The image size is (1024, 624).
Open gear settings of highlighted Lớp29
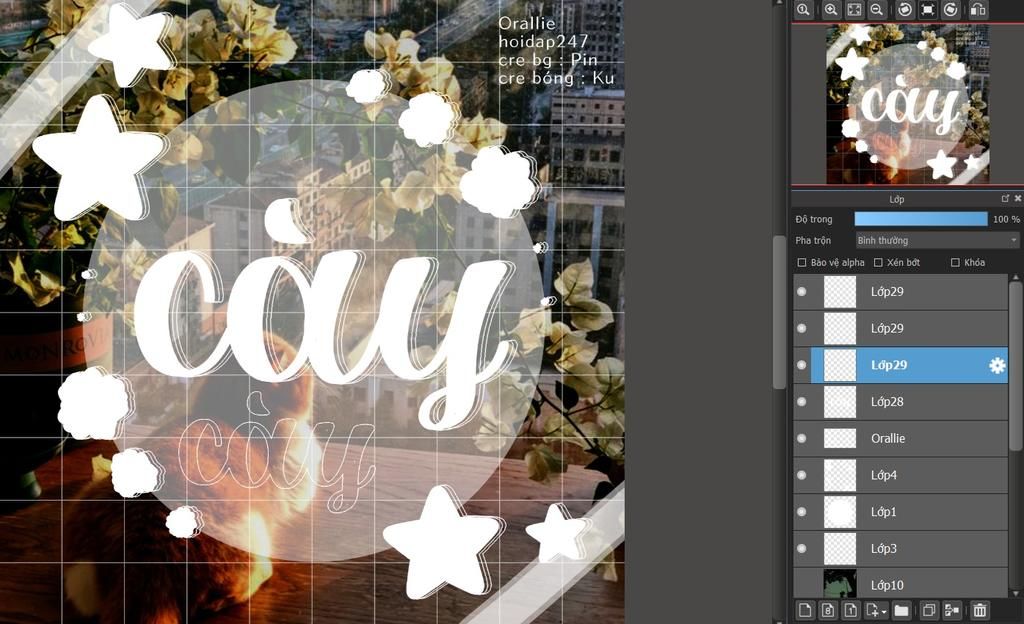click(997, 366)
